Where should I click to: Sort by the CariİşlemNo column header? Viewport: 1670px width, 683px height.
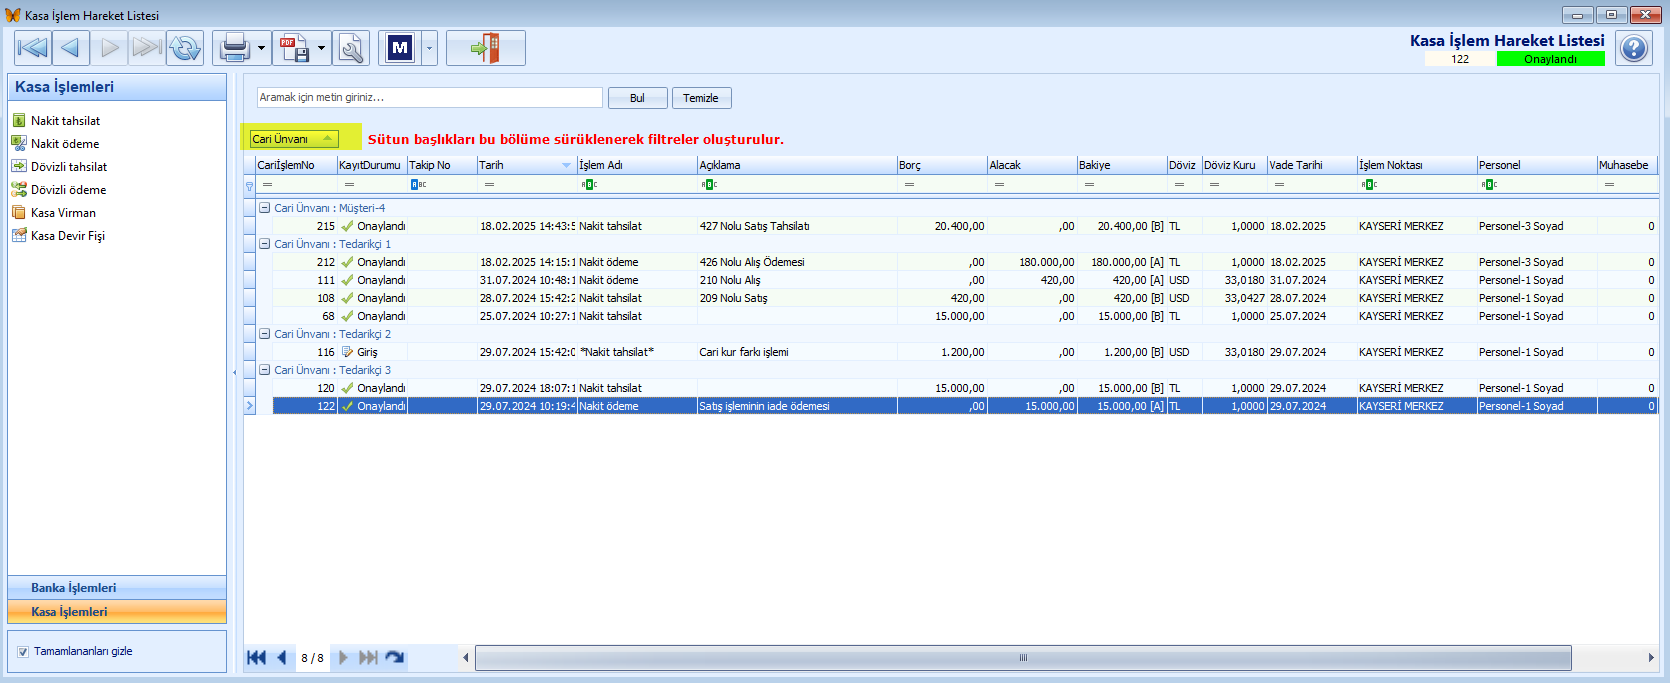pyautogui.click(x=296, y=165)
